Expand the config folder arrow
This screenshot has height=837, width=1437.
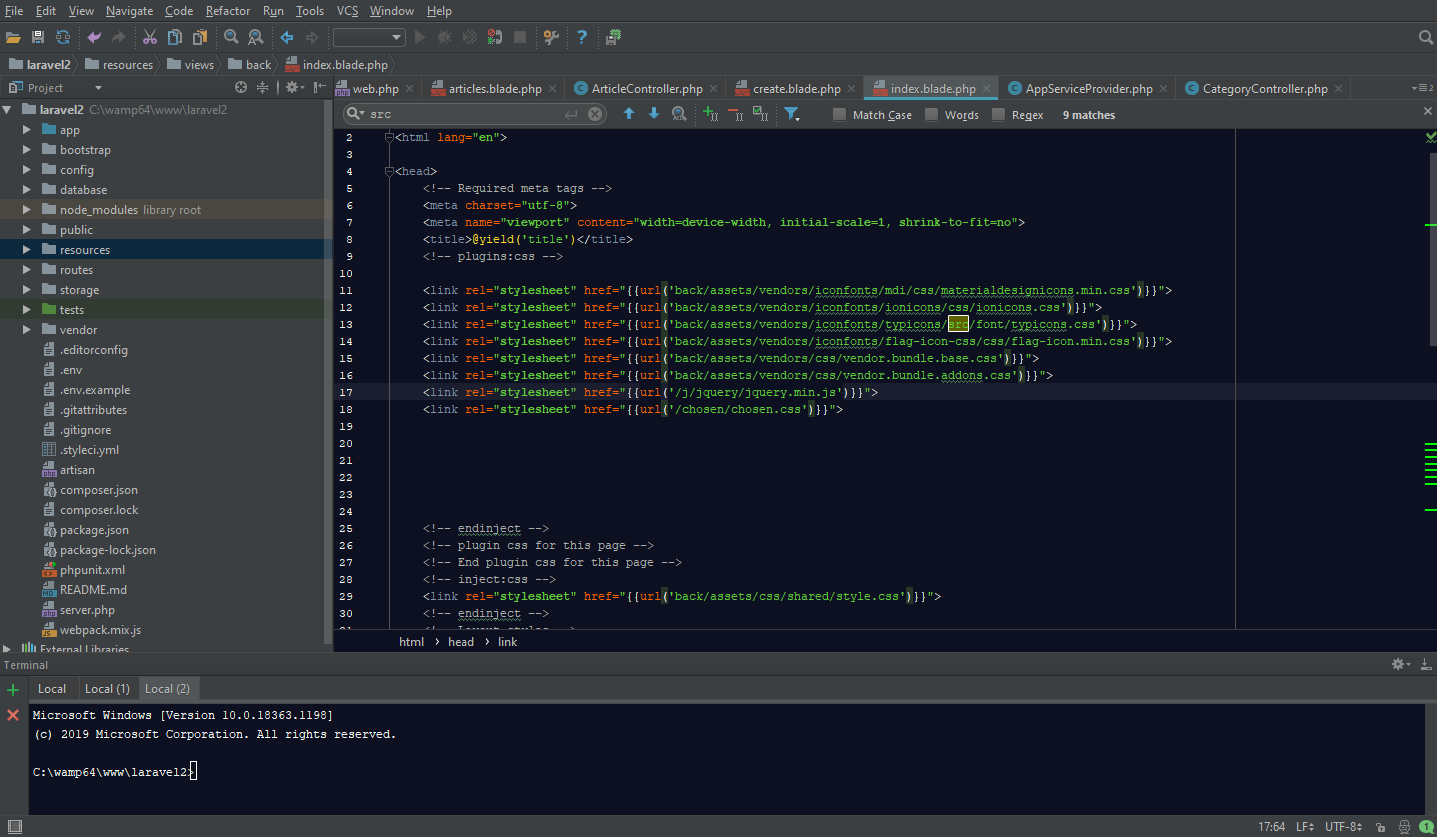point(27,170)
